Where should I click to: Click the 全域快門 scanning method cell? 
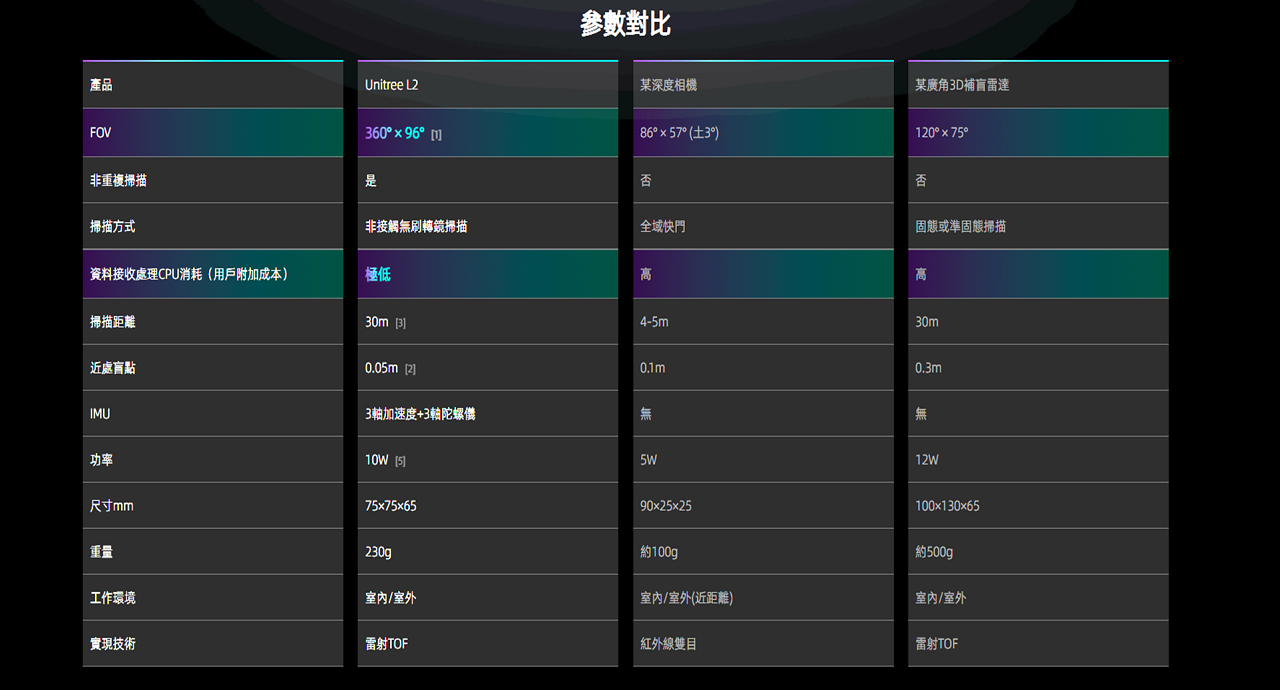(662, 227)
